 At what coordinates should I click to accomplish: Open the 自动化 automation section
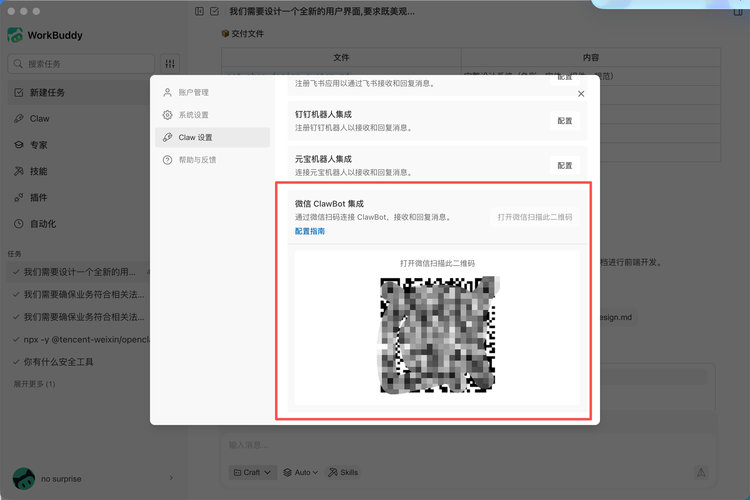point(42,224)
